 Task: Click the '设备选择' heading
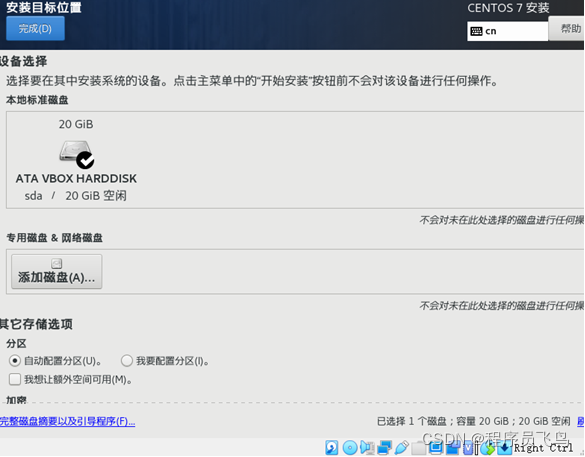tap(24, 61)
